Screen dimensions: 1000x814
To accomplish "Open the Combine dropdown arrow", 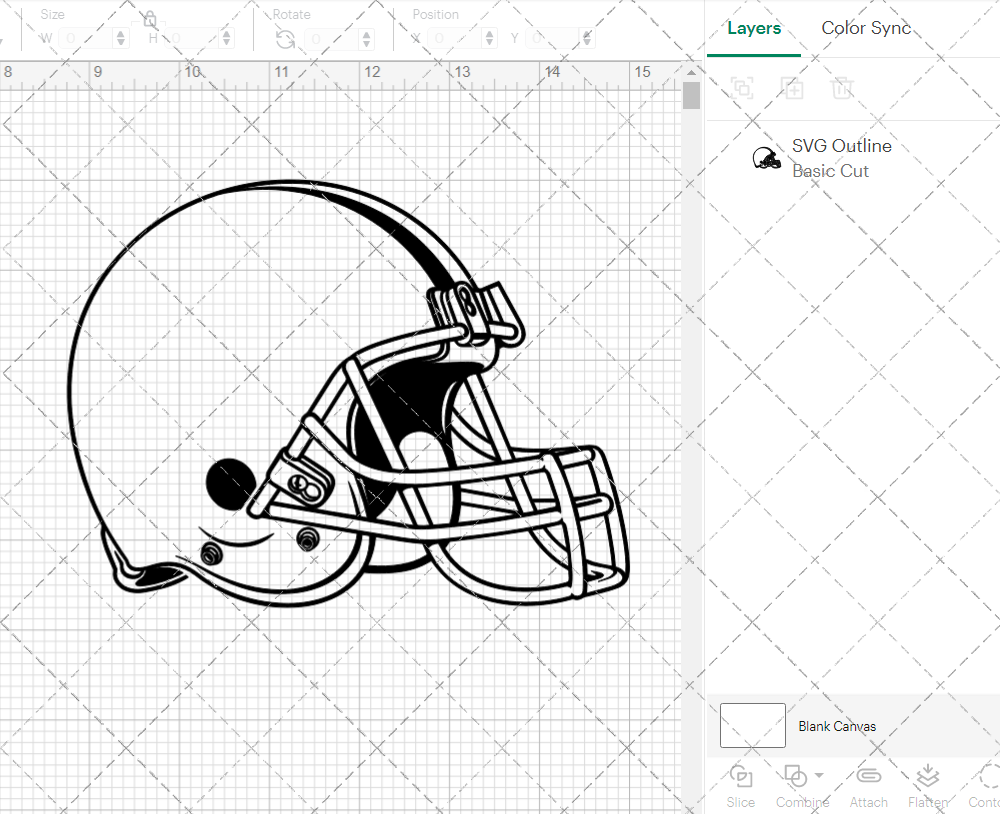I will tap(819, 775).
